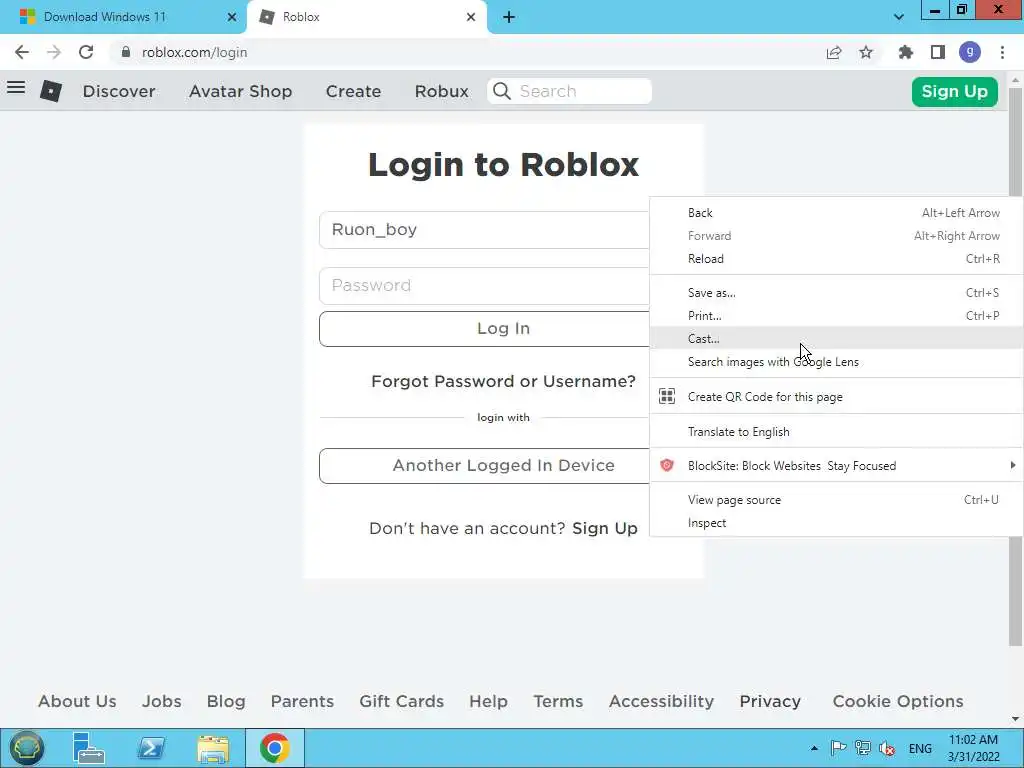Open the Chrome profile avatar
This screenshot has width=1024, height=768.
pos(970,52)
